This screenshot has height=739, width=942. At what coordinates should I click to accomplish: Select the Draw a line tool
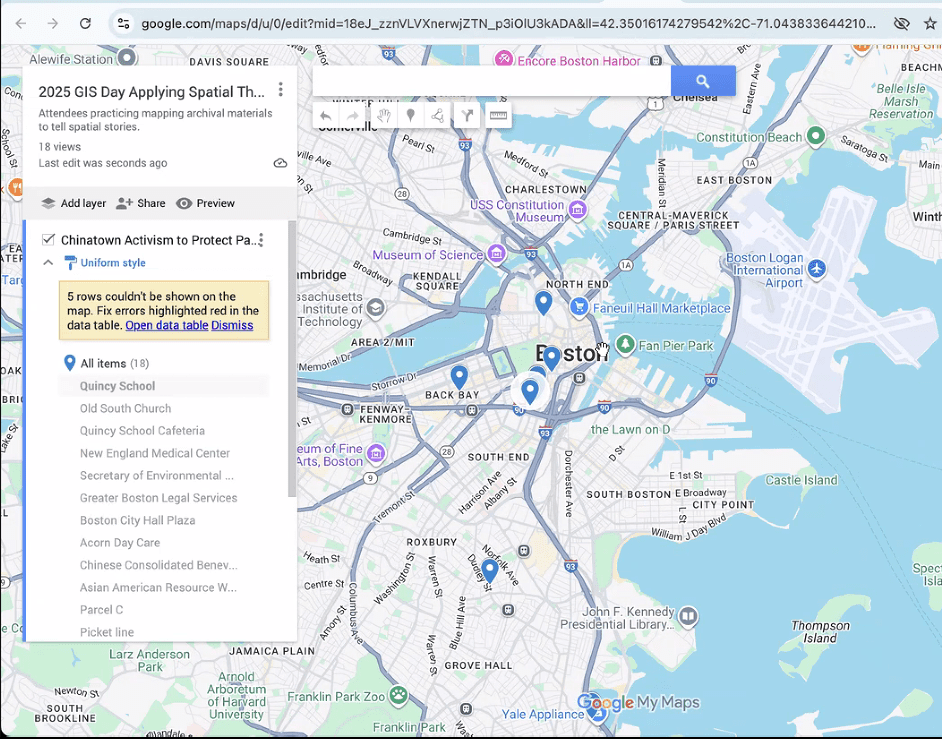coord(437,115)
